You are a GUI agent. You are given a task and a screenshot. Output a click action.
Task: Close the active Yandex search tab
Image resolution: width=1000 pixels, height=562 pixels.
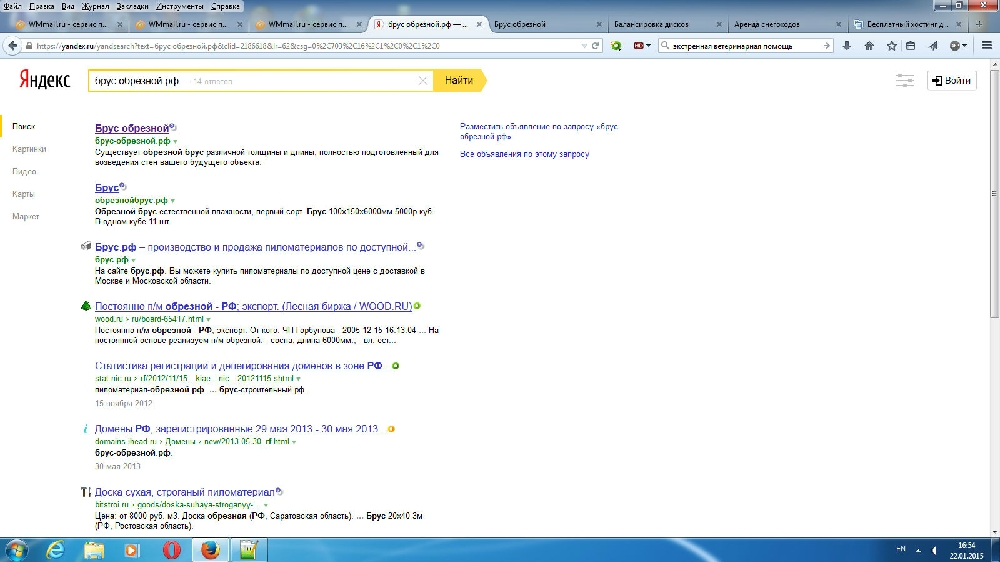point(479,24)
